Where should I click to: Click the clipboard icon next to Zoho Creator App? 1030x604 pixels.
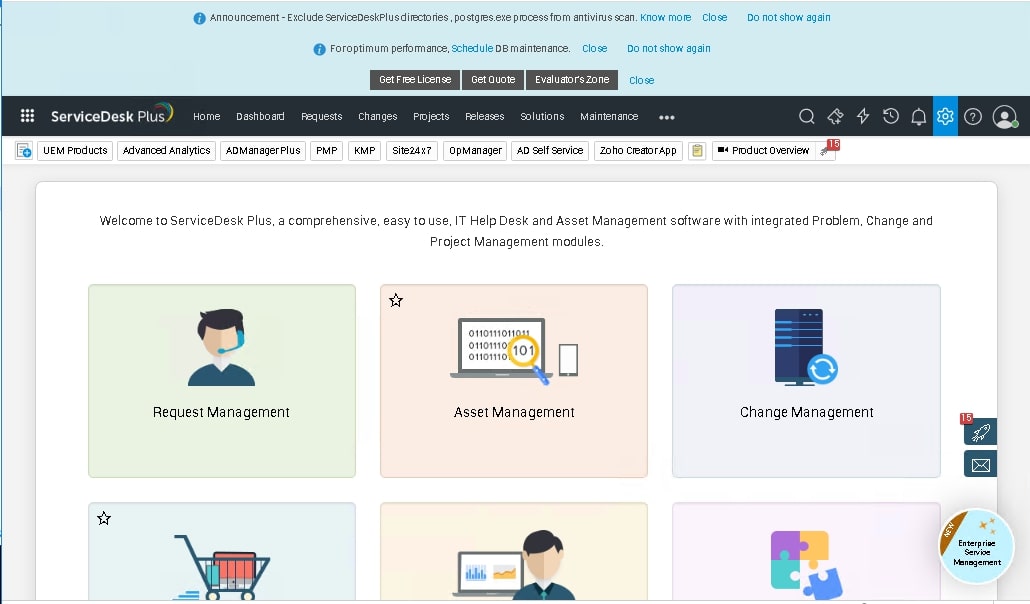(697, 151)
